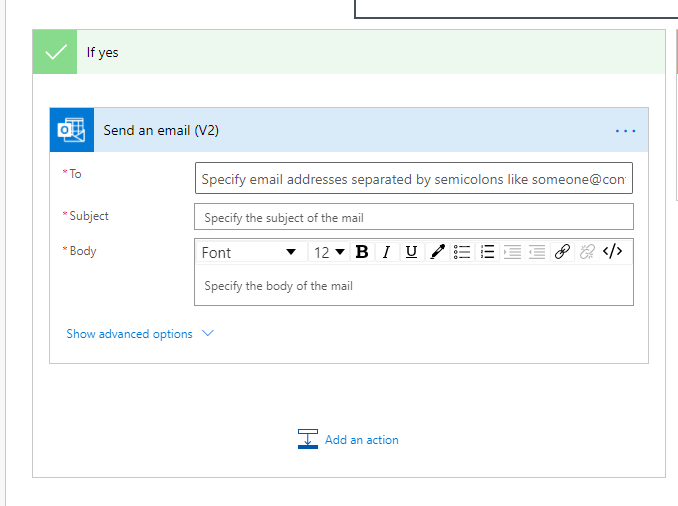
Task: Click the increase indent icon
Action: (x=512, y=252)
